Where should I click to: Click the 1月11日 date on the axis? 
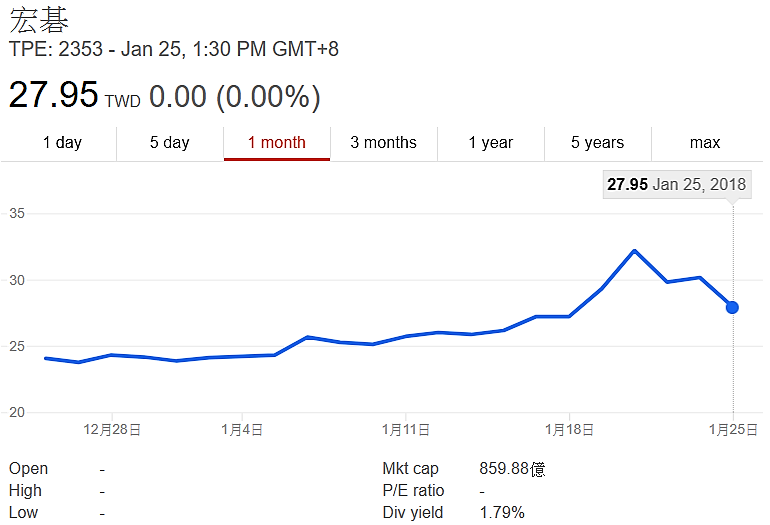point(406,430)
